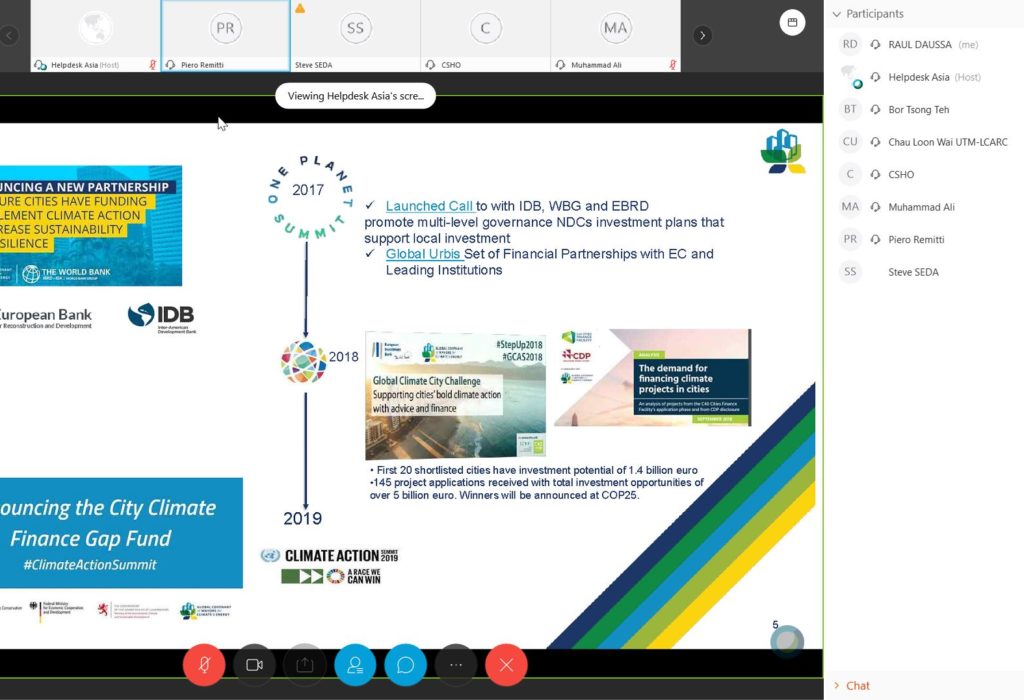Open the 'Global Urbis' link
Screen dimensions: 1024x700
pyautogui.click(x=423, y=254)
